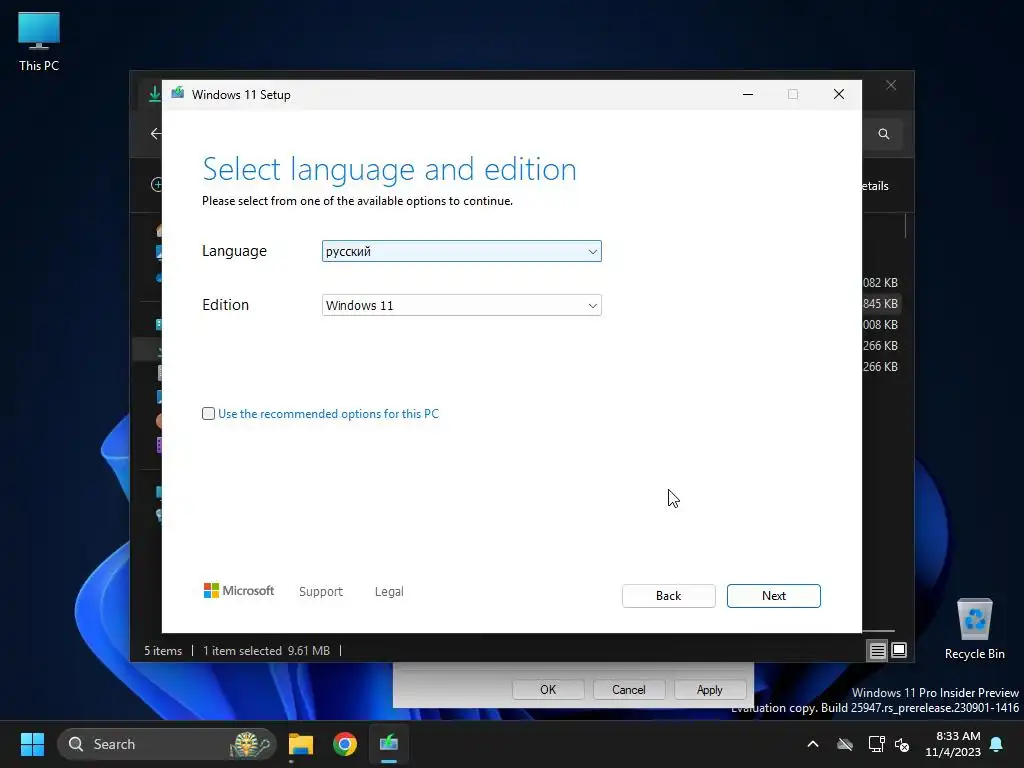The image size is (1024, 768).
Task: Switch File Explorer to details list view
Action: (877, 650)
